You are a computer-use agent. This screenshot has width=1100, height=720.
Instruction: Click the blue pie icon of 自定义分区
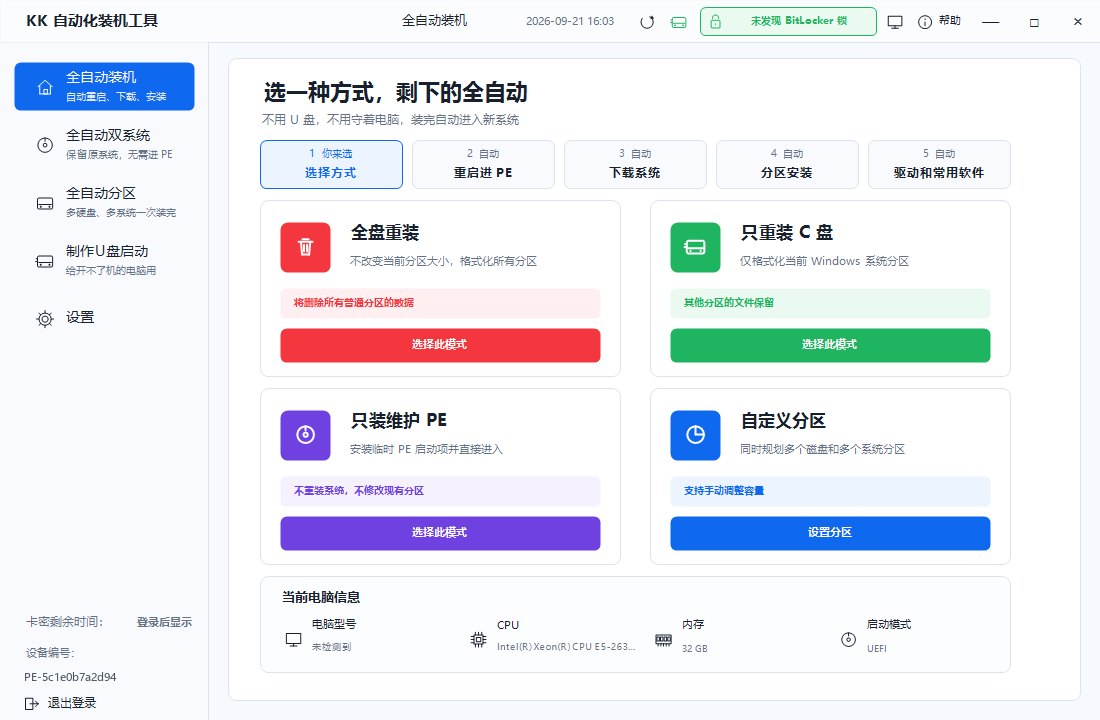pos(695,435)
